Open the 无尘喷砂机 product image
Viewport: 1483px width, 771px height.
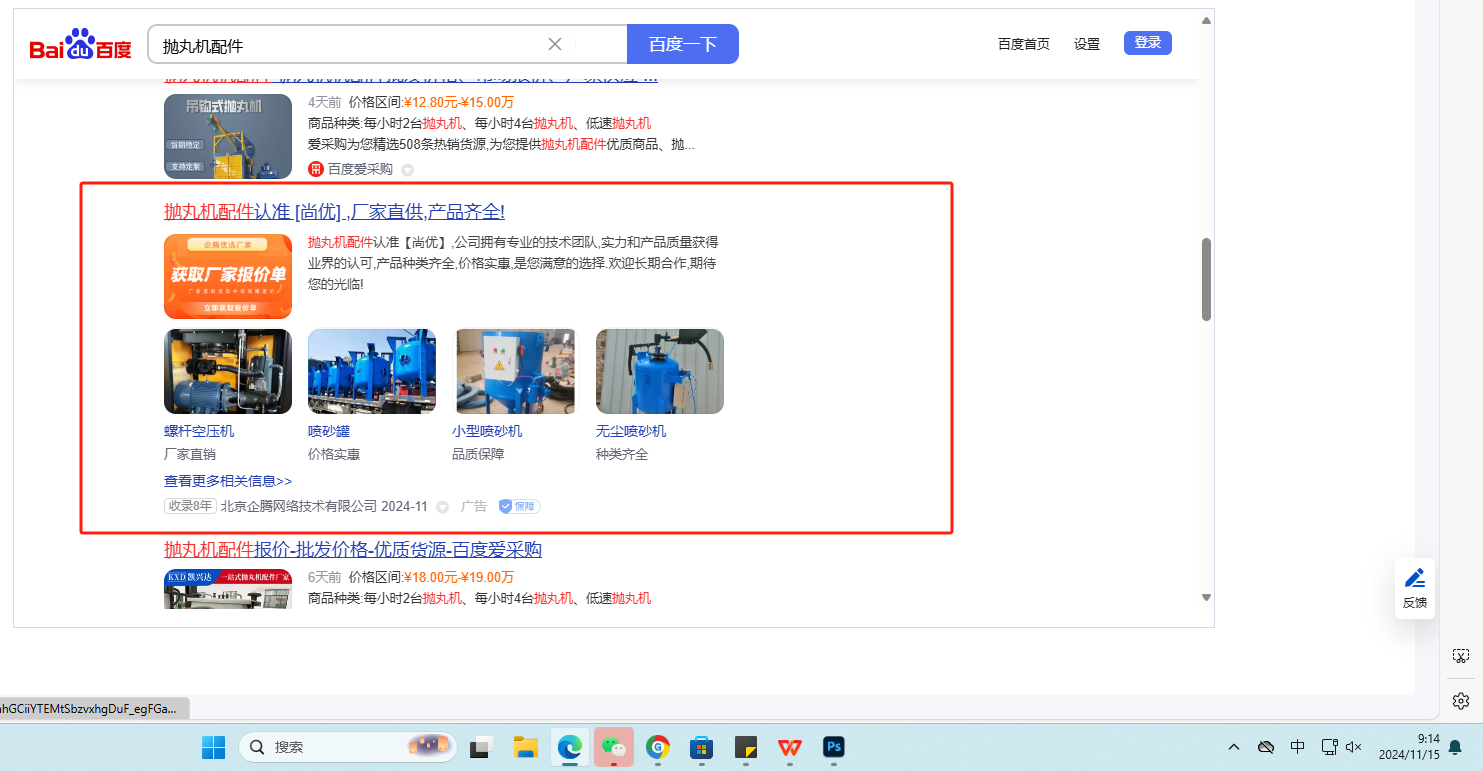click(660, 371)
